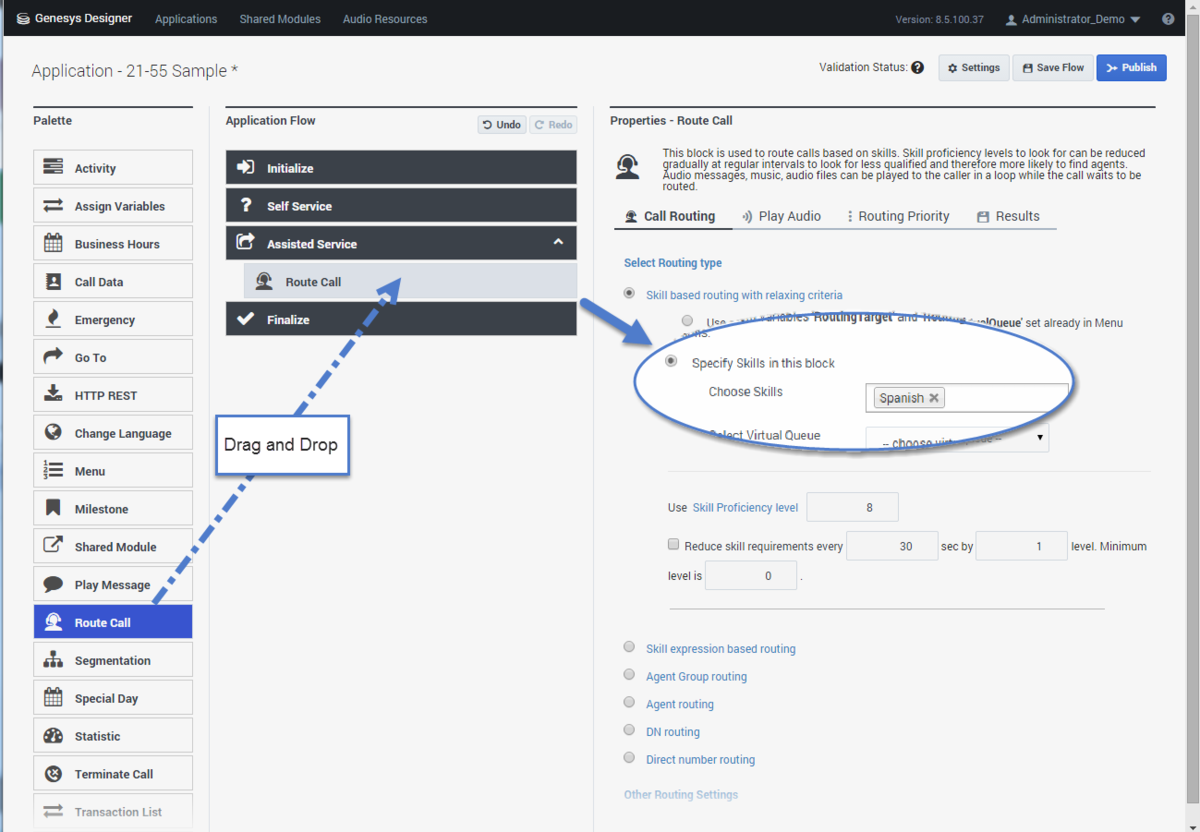Select Skill expression based routing option

coord(629,647)
